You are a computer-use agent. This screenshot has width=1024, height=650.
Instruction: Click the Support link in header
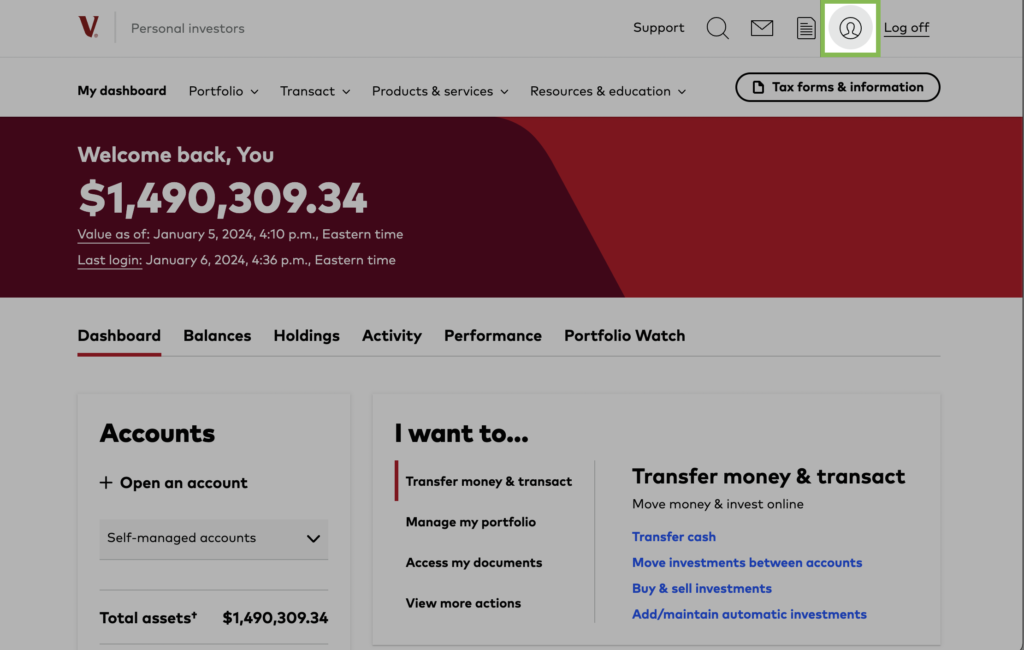tap(658, 28)
